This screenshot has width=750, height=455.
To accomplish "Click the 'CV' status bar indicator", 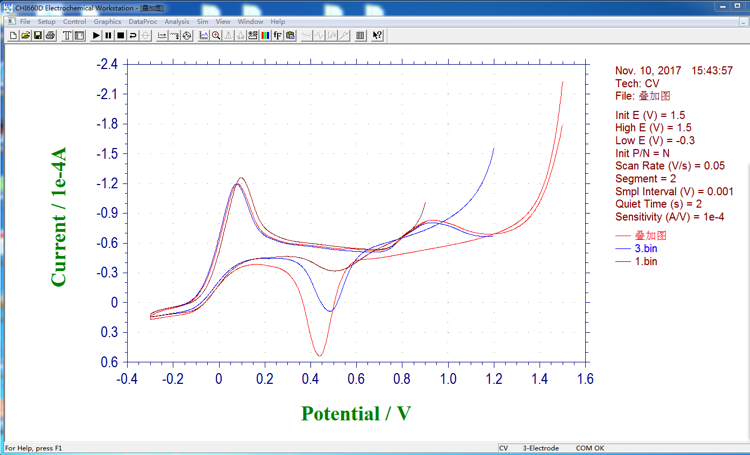I will pyautogui.click(x=503, y=448).
